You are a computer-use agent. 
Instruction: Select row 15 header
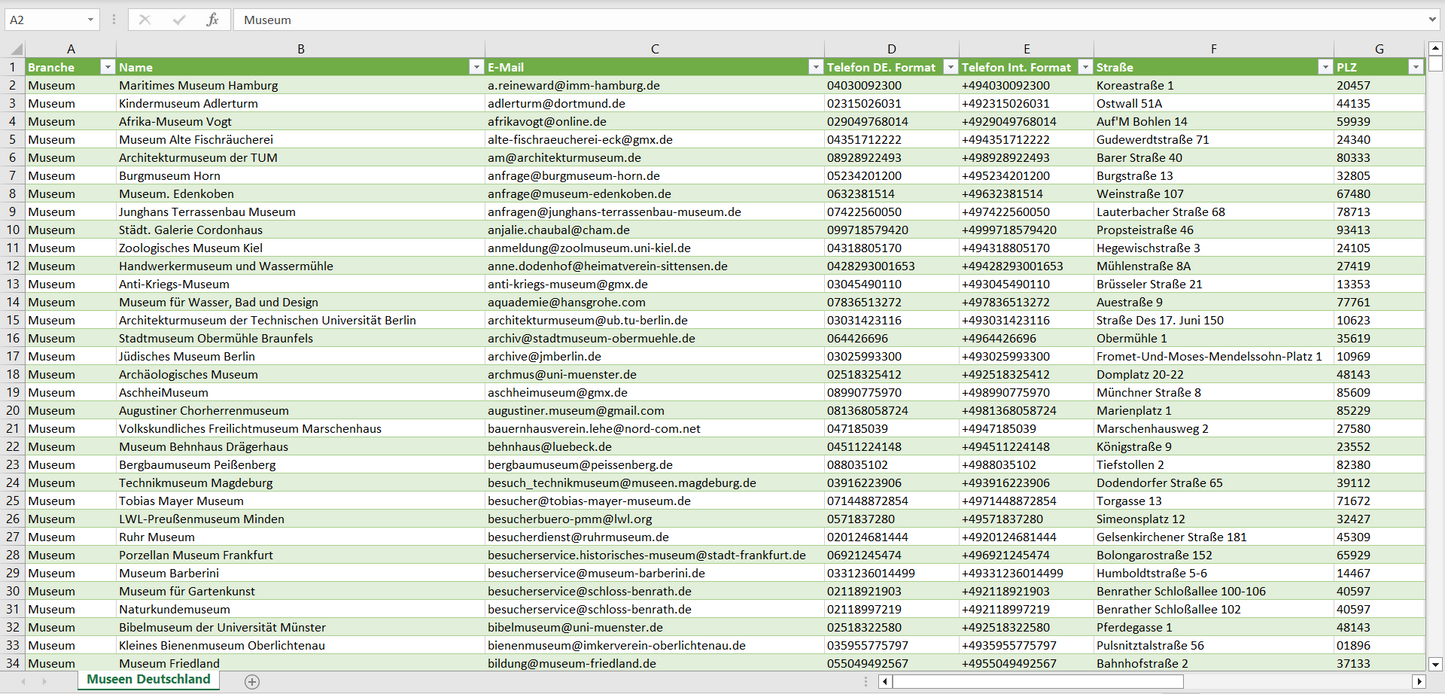pyautogui.click(x=12, y=320)
